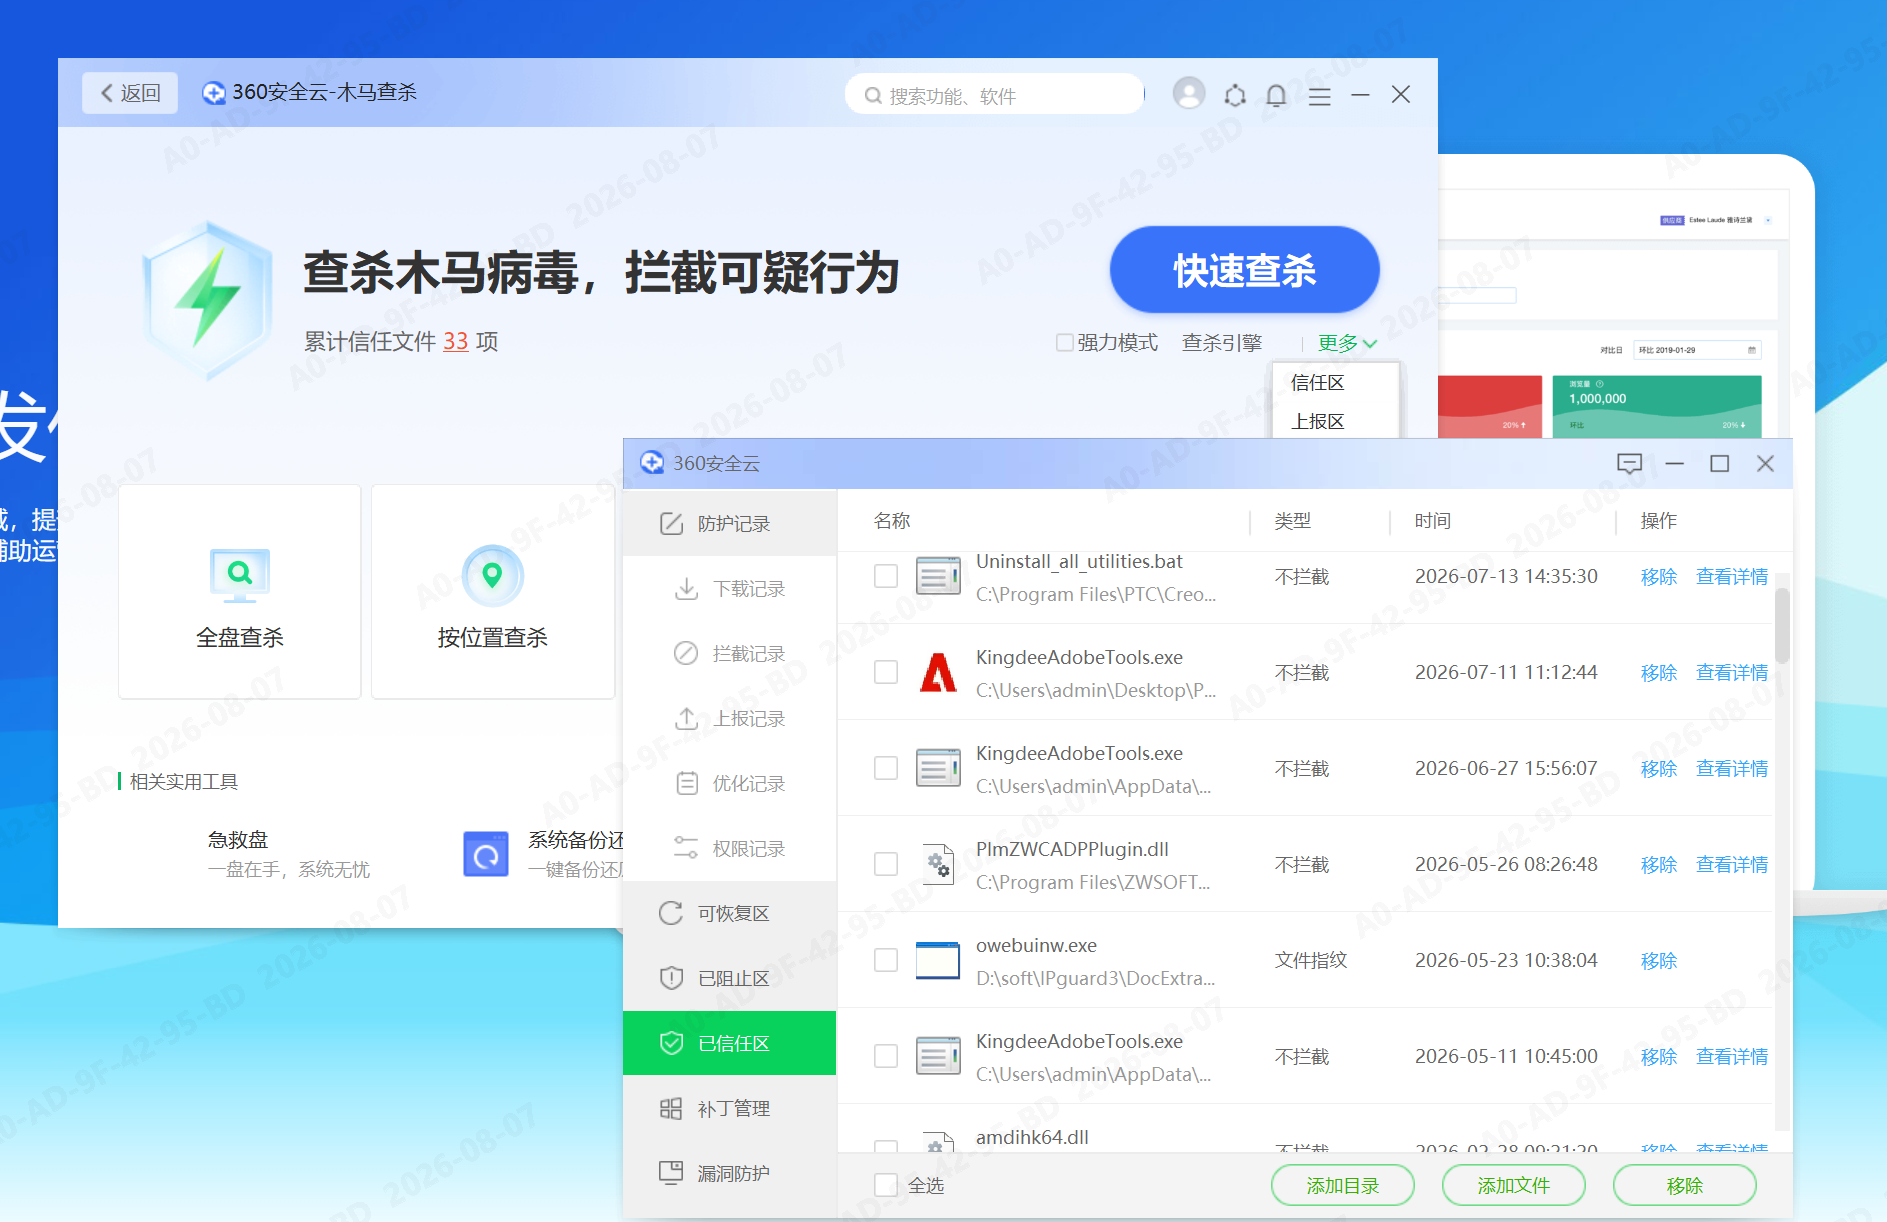The image size is (1887, 1222).
Task: Open 拦截记录 in sidebar
Action: pos(730,654)
